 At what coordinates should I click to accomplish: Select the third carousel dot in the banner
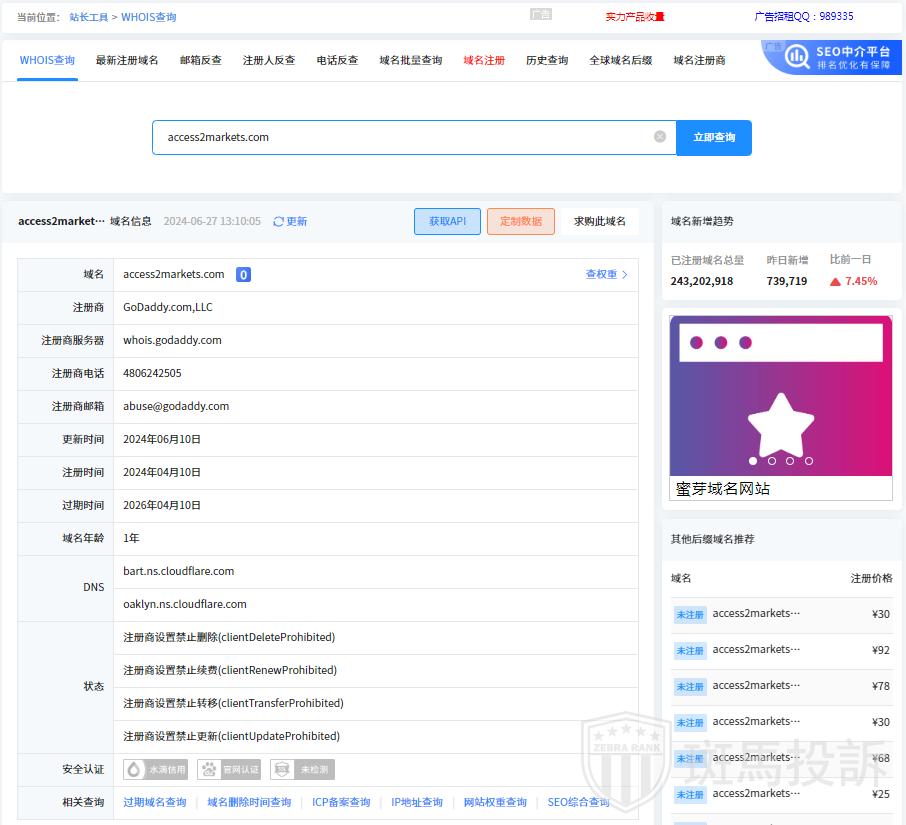point(790,461)
